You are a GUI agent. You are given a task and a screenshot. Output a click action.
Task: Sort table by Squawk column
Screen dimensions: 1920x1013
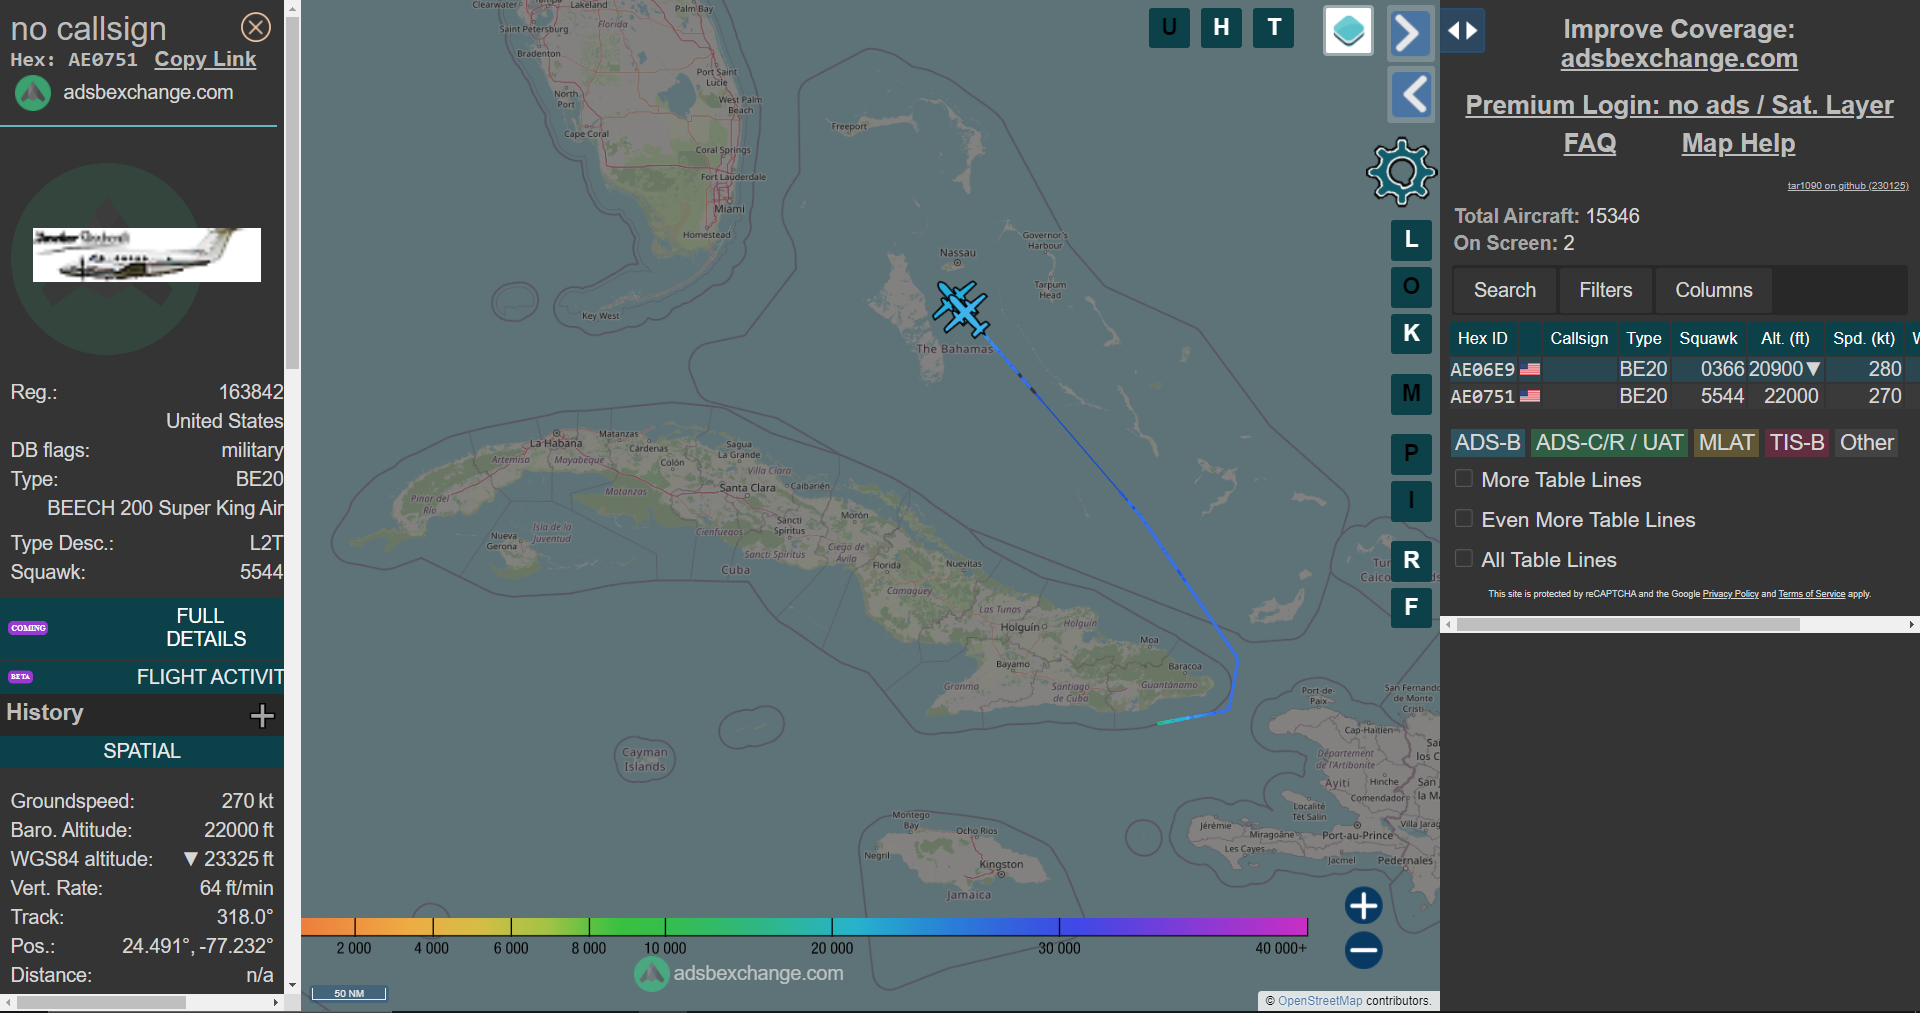coord(1708,338)
